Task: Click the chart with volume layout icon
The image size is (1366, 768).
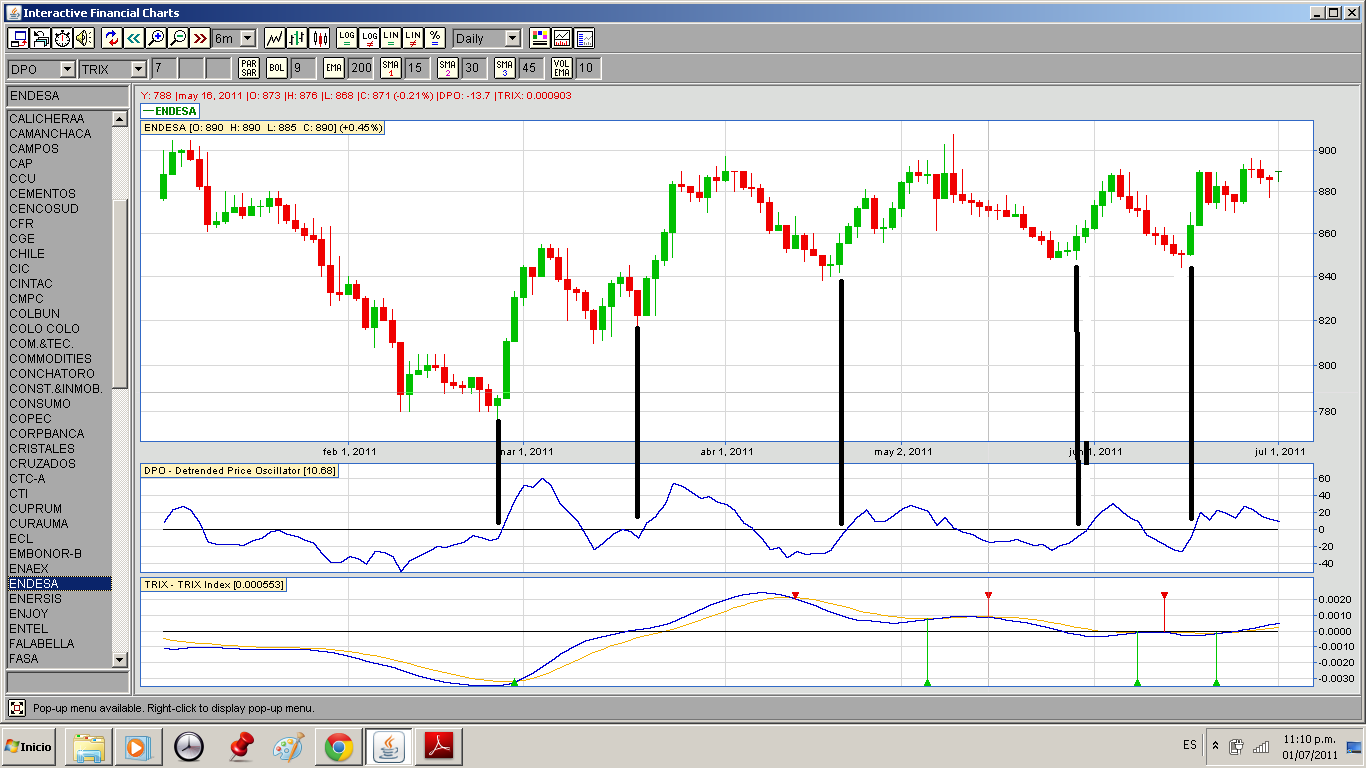Action: 562,38
